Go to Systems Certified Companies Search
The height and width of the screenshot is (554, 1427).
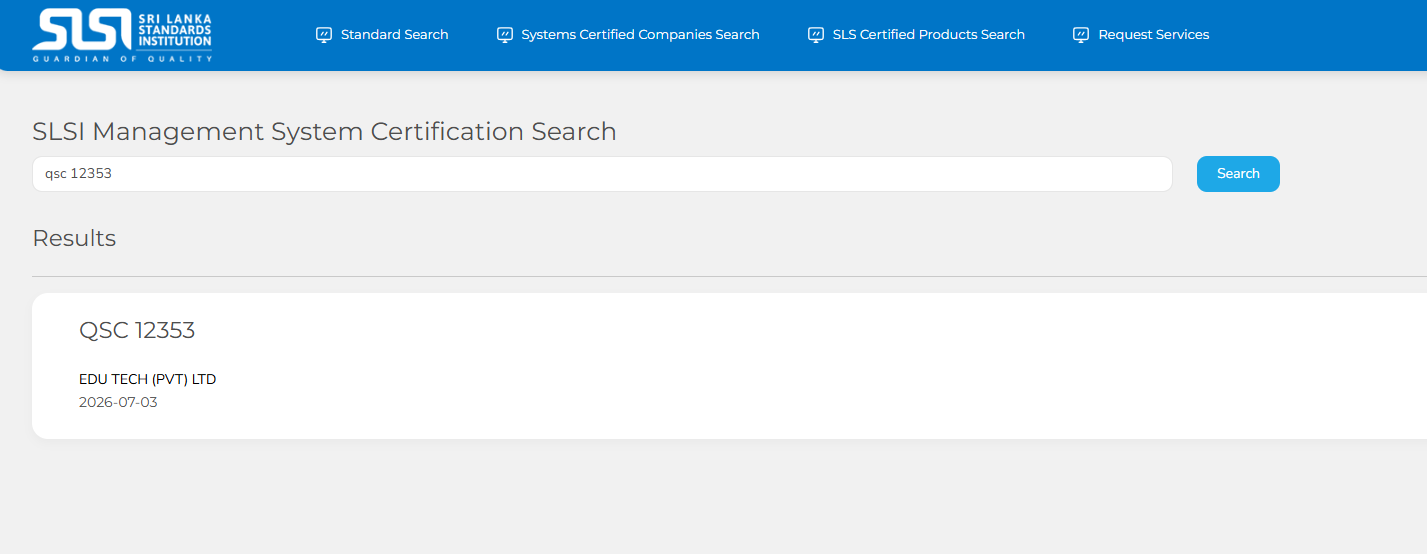point(640,35)
